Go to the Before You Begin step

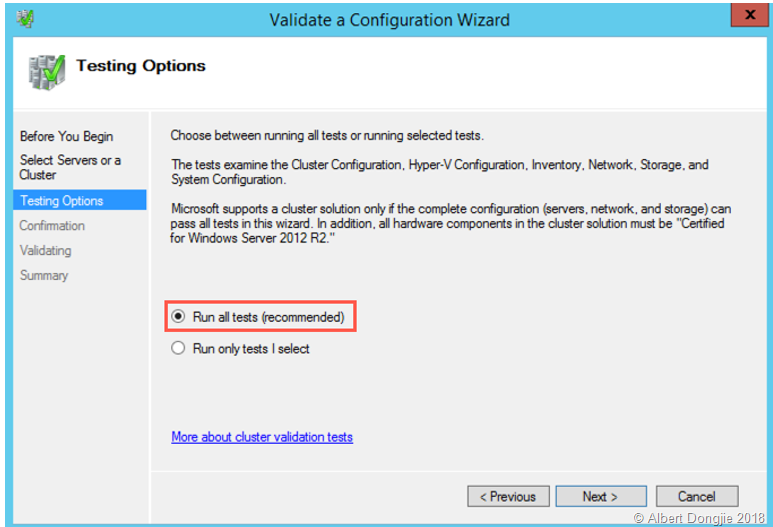click(66, 136)
